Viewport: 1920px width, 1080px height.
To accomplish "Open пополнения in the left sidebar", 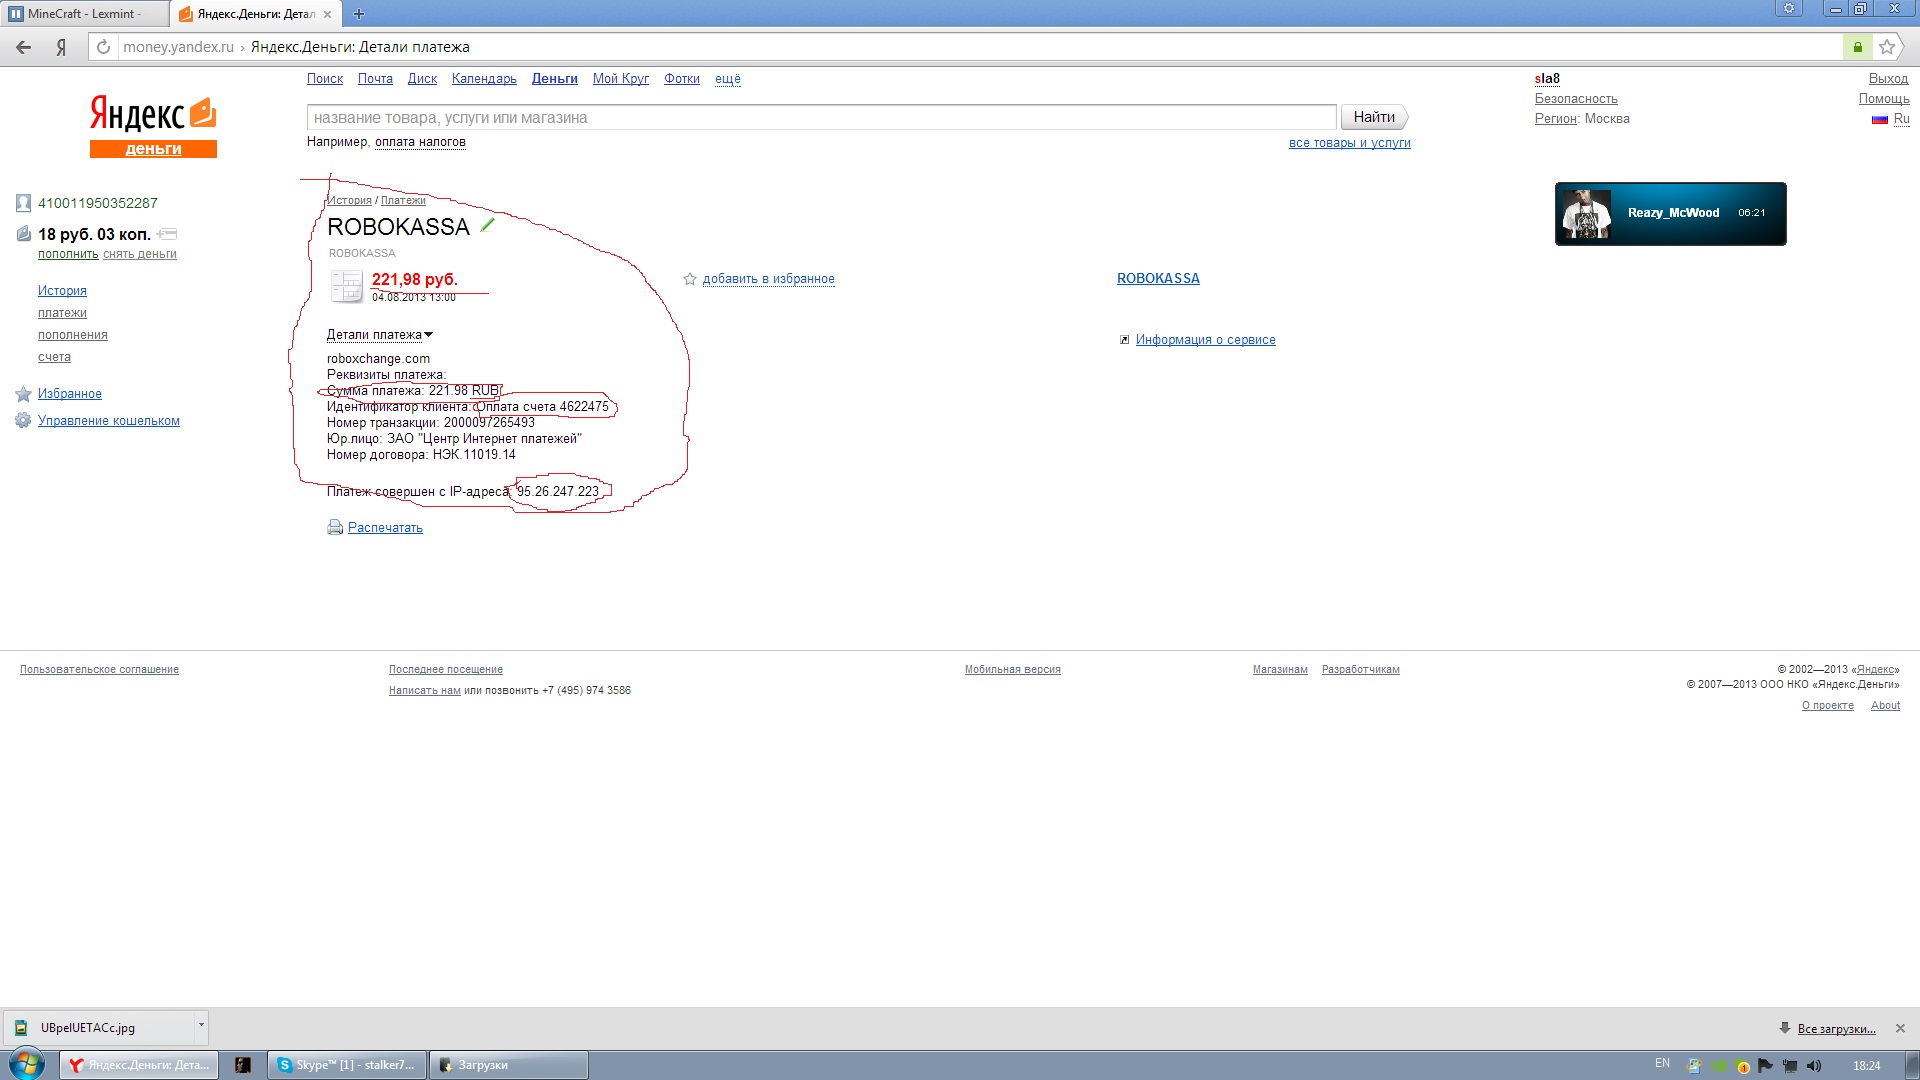I will coord(73,335).
